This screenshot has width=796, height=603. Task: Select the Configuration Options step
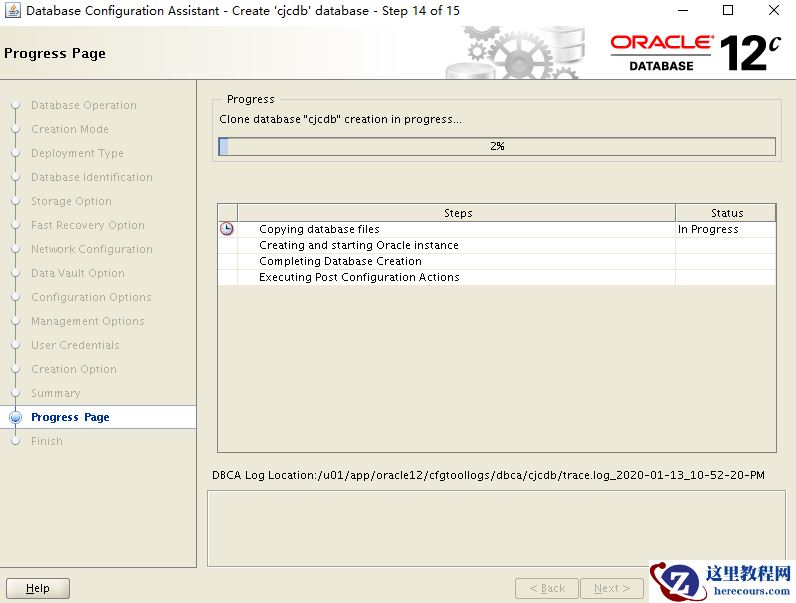point(91,297)
